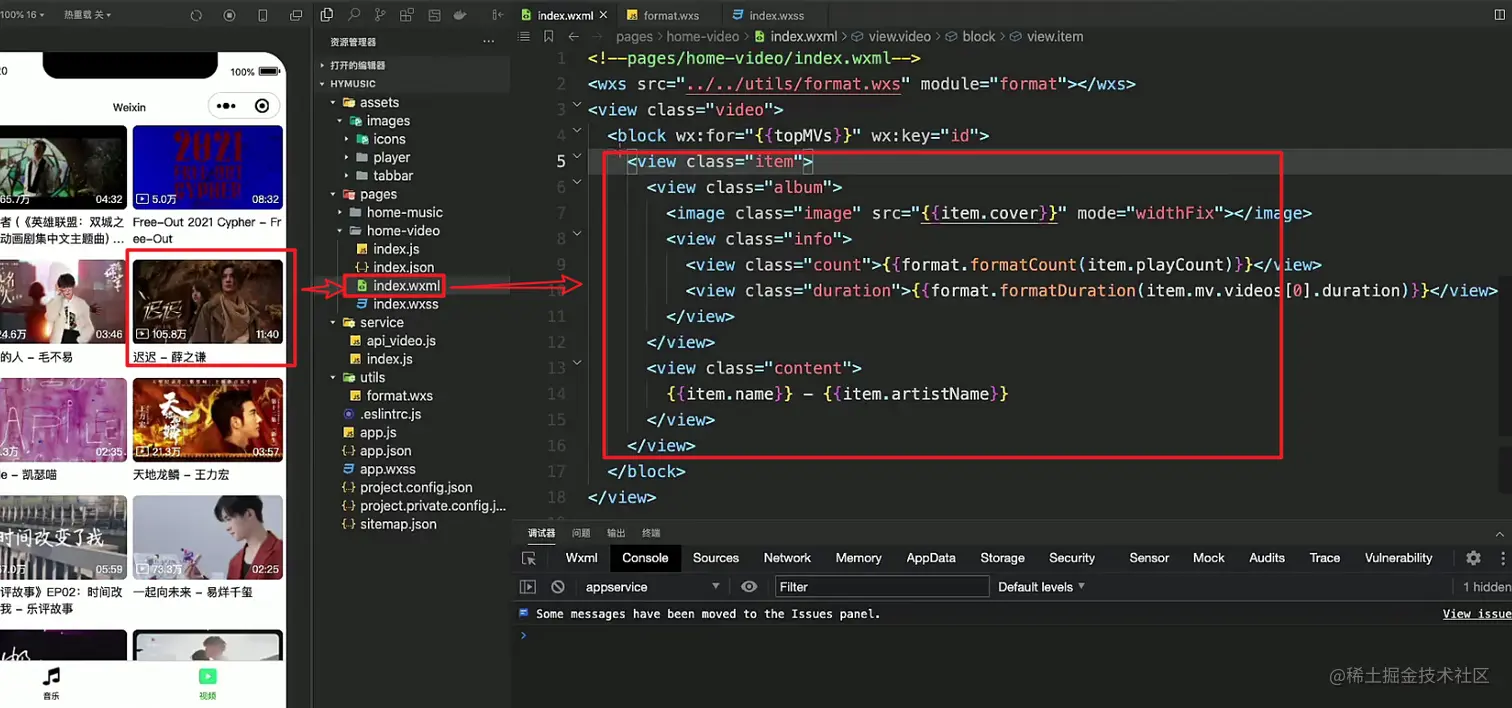Switch to the index.wxss editor tab
The image size is (1512, 708).
click(x=776, y=15)
